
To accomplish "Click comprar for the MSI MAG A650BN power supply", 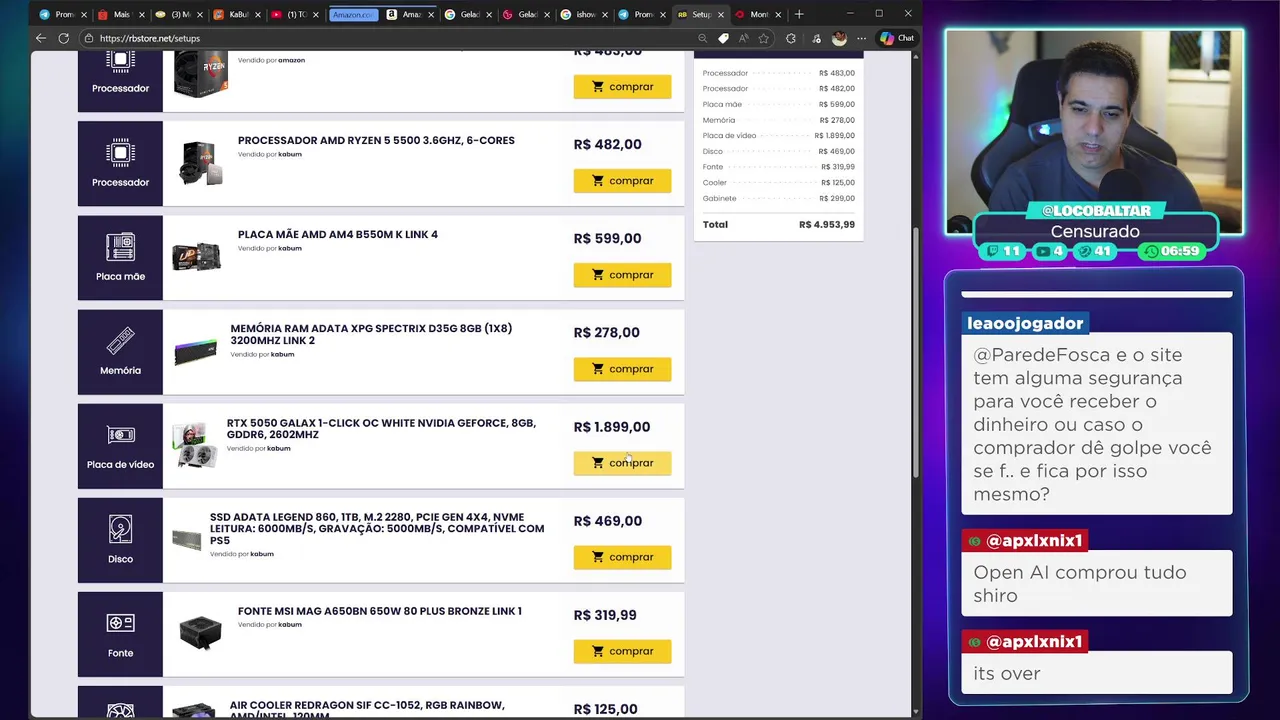I will pos(622,651).
